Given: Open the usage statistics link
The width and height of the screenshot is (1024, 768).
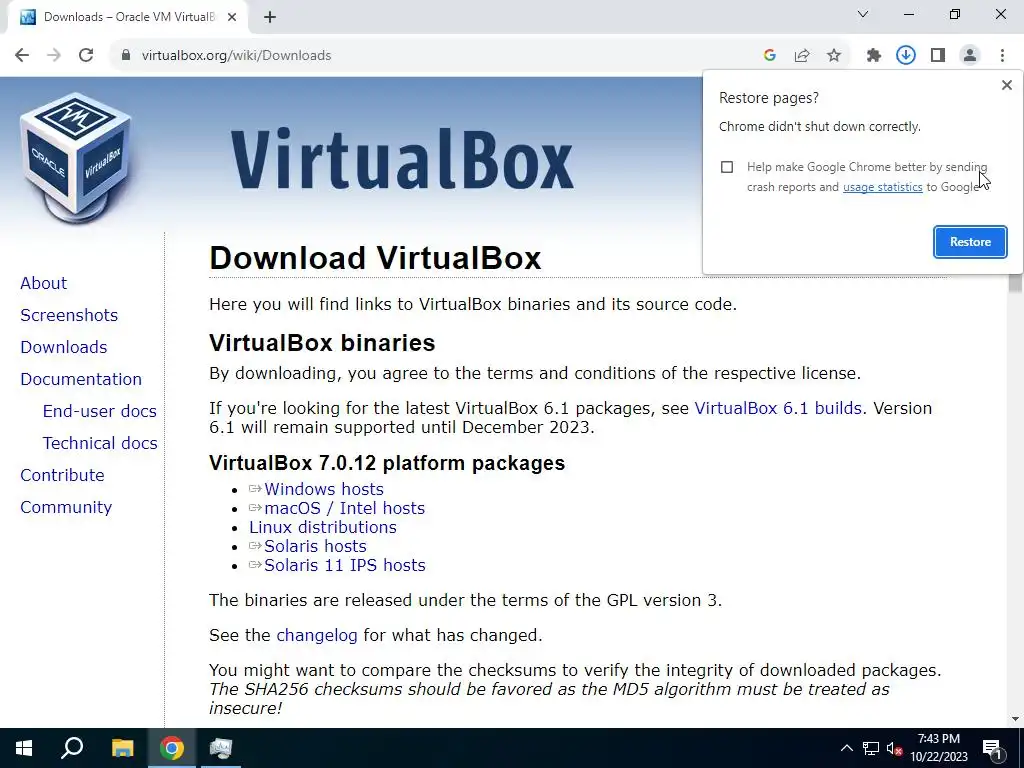Looking at the screenshot, I should (882, 187).
